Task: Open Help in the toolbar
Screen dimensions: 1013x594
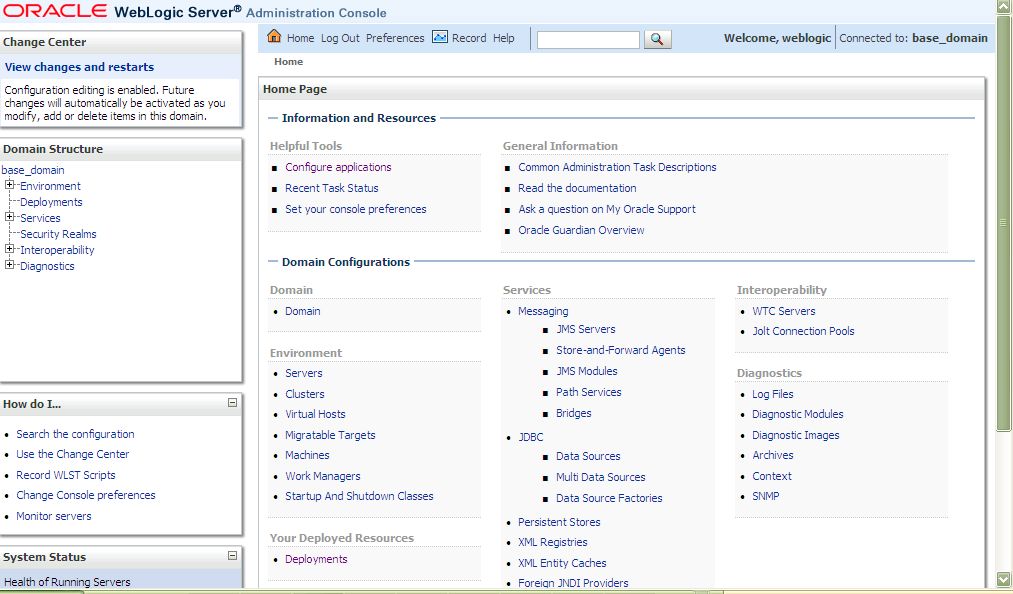Action: (x=504, y=38)
